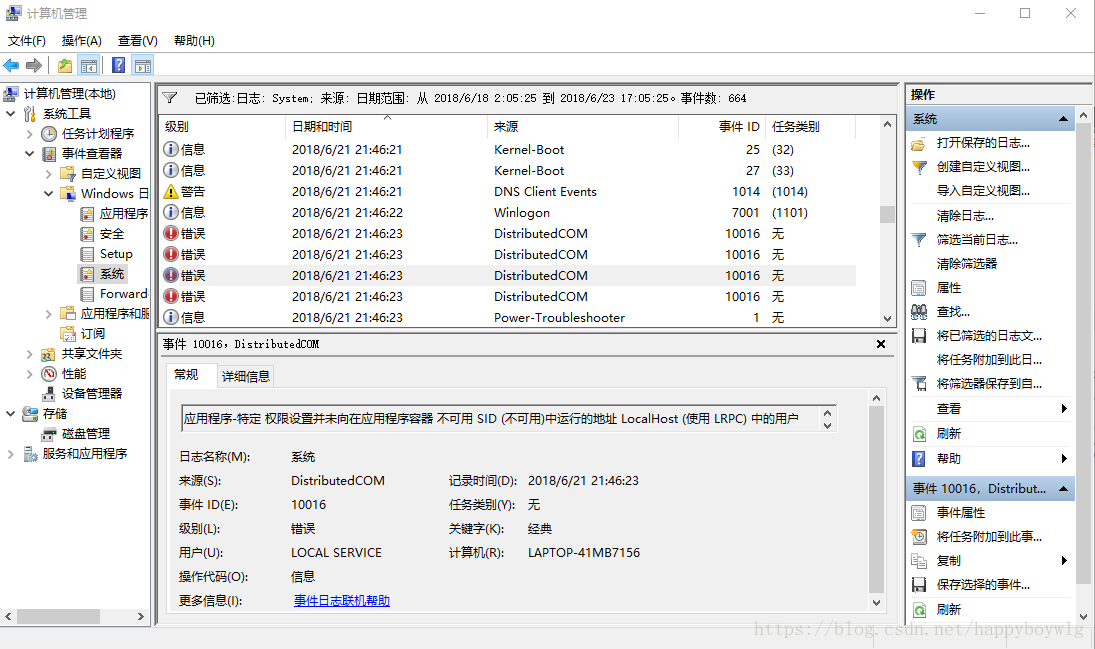This screenshot has height=649, width=1095.
Task: Open 磁盘管理 from the tree
Action: 86,434
